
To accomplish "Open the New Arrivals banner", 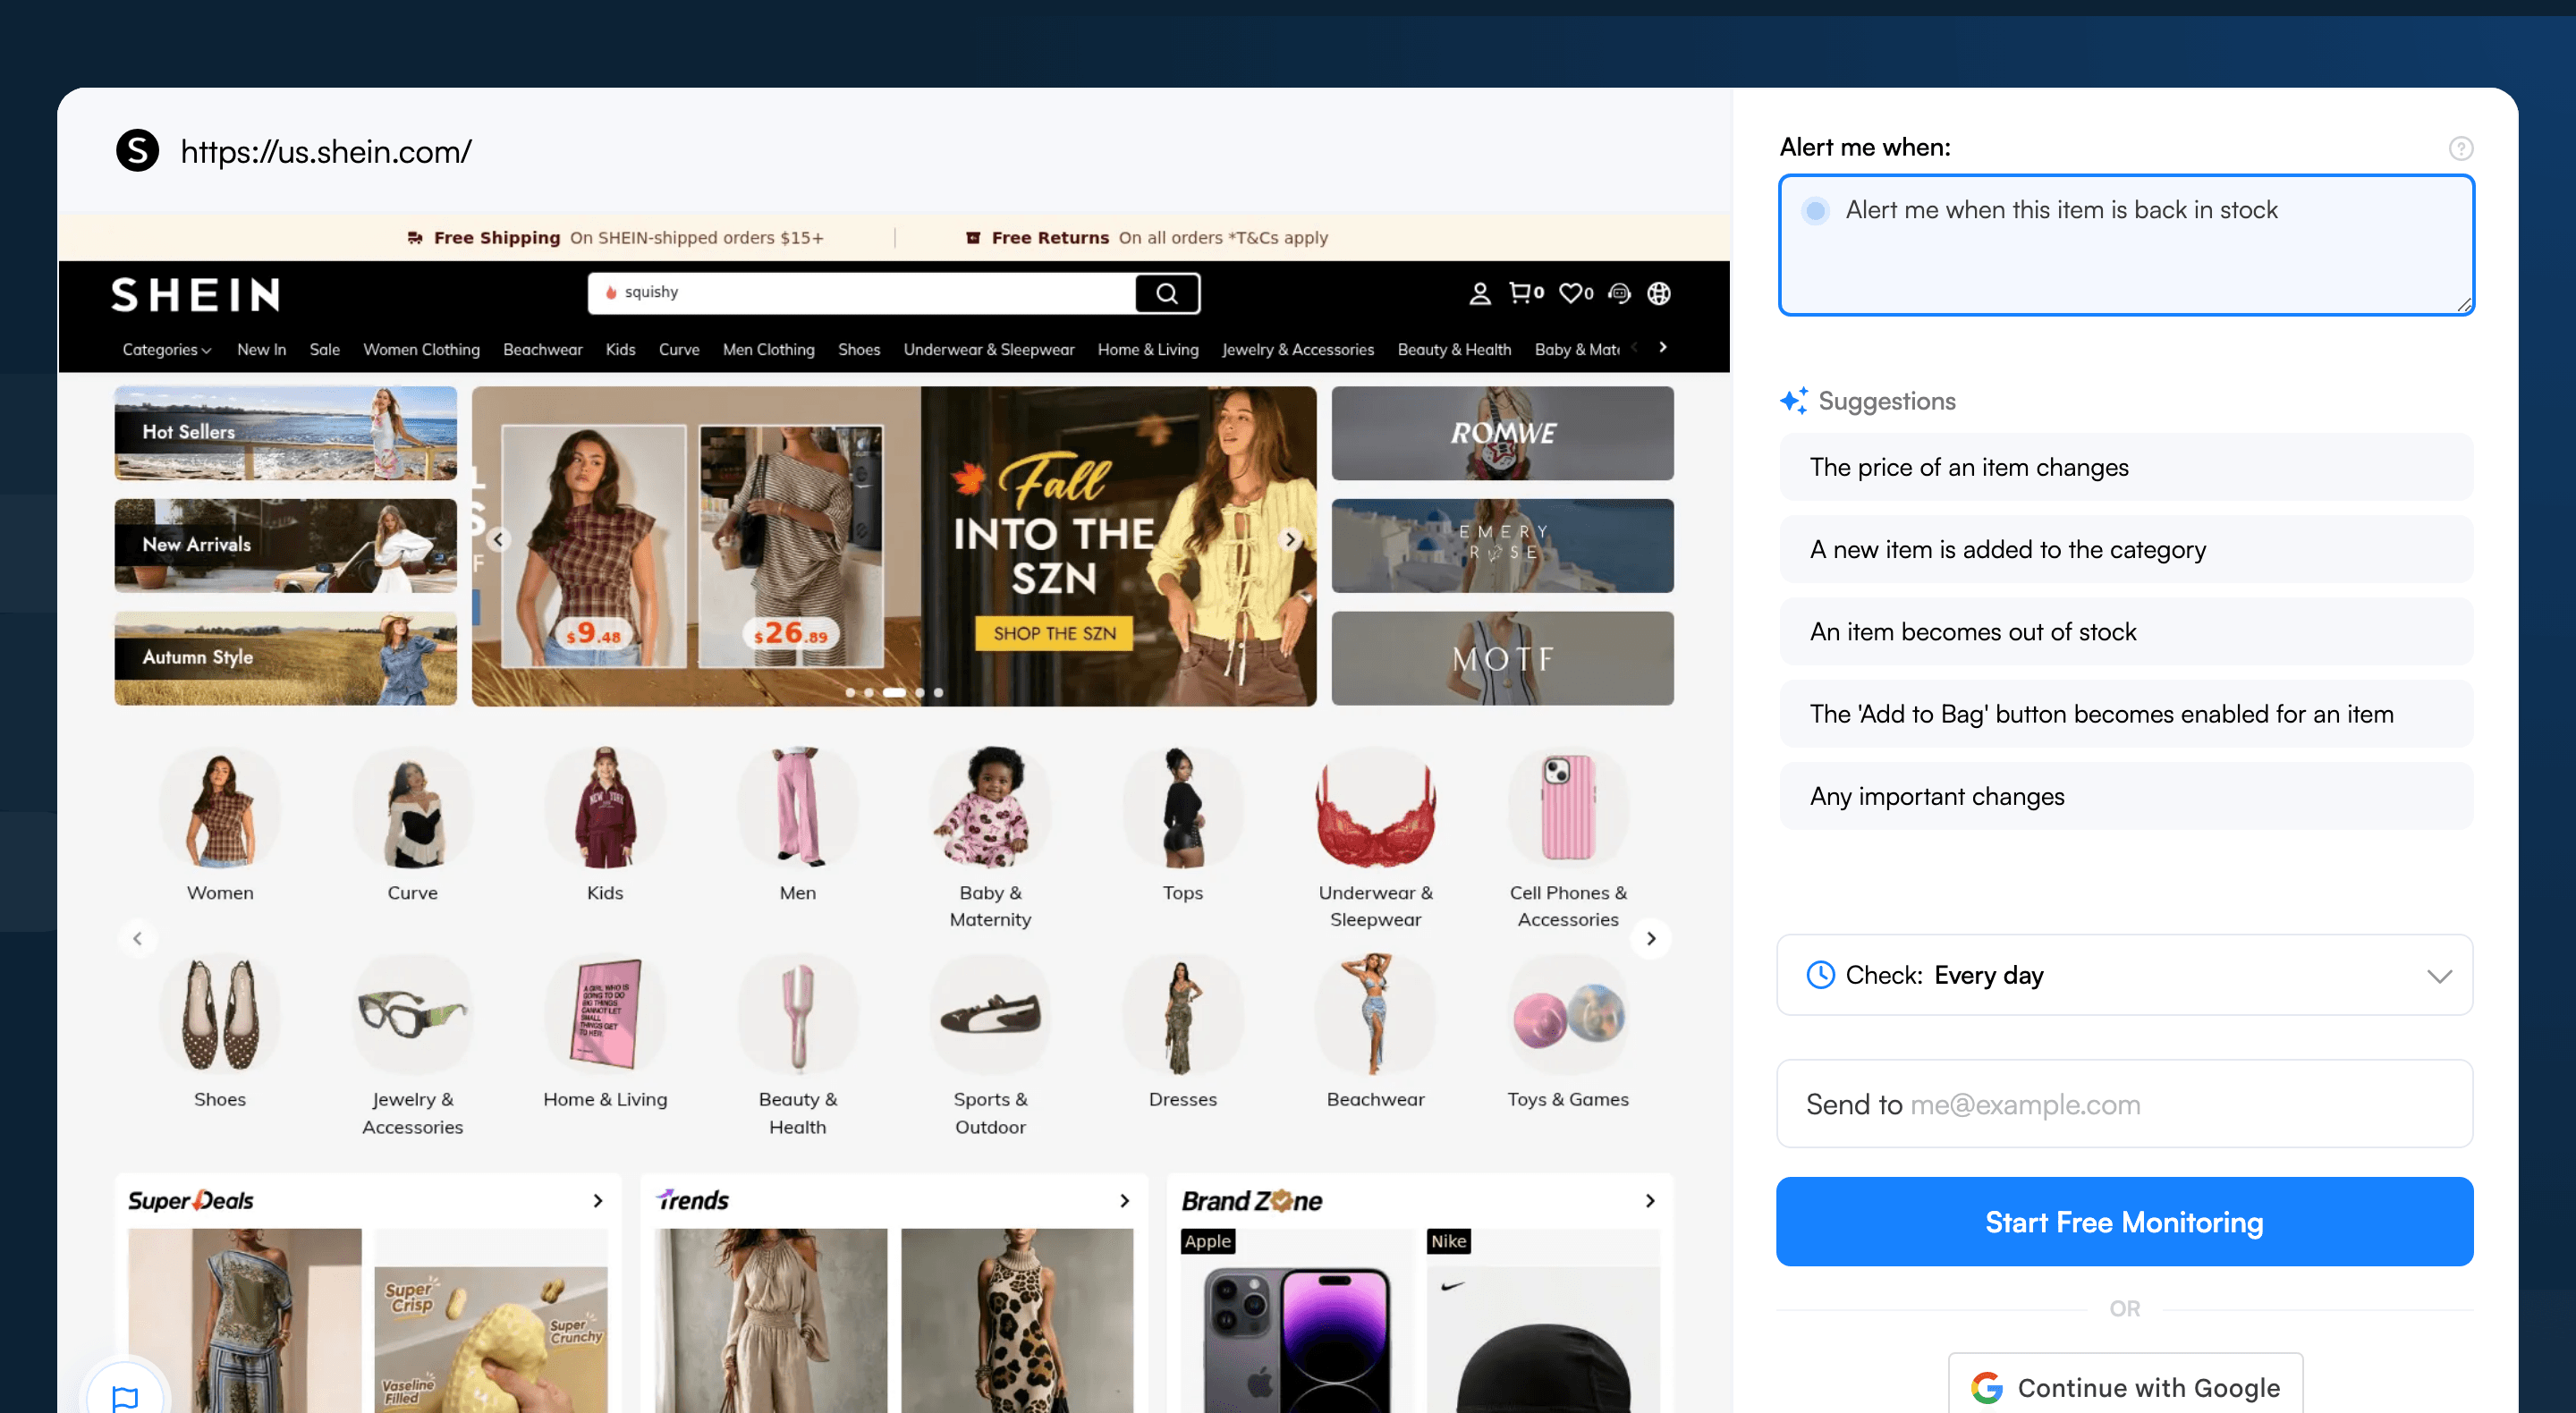I will click(x=285, y=545).
